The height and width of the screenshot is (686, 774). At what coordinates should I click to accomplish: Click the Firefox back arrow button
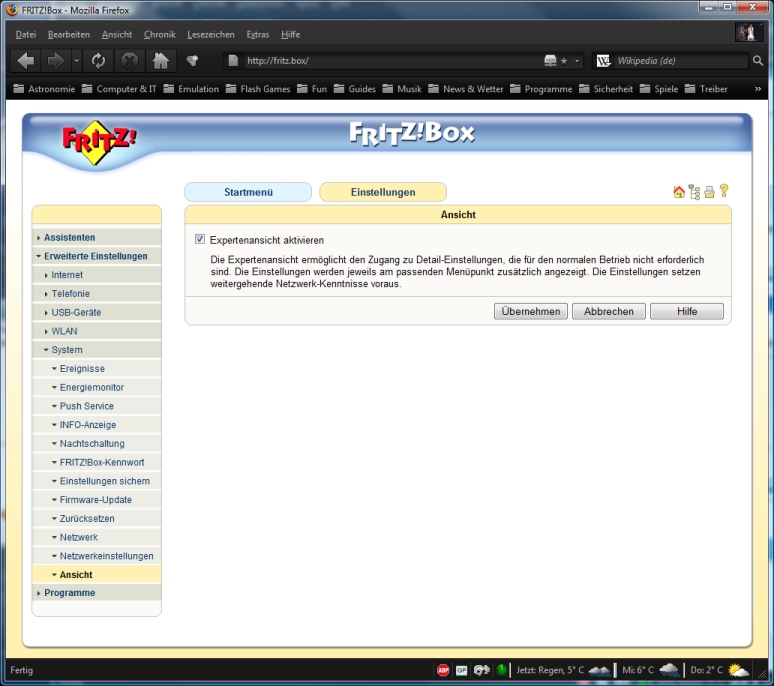pyautogui.click(x=26, y=61)
